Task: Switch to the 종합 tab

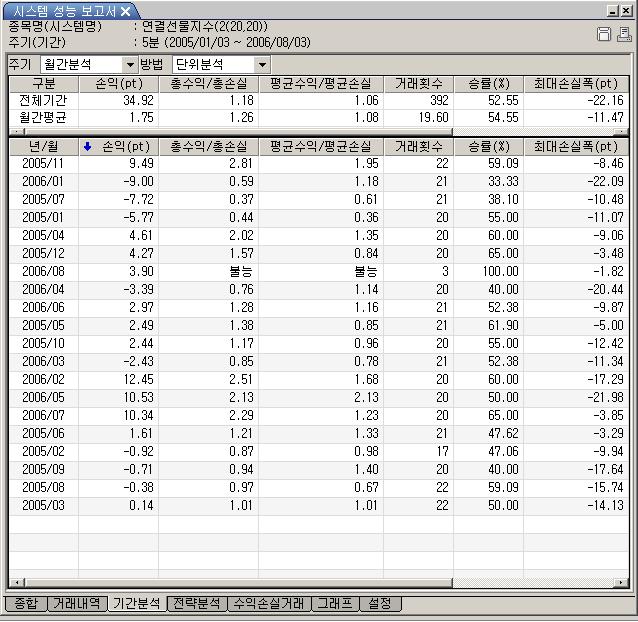Action: tap(25, 604)
